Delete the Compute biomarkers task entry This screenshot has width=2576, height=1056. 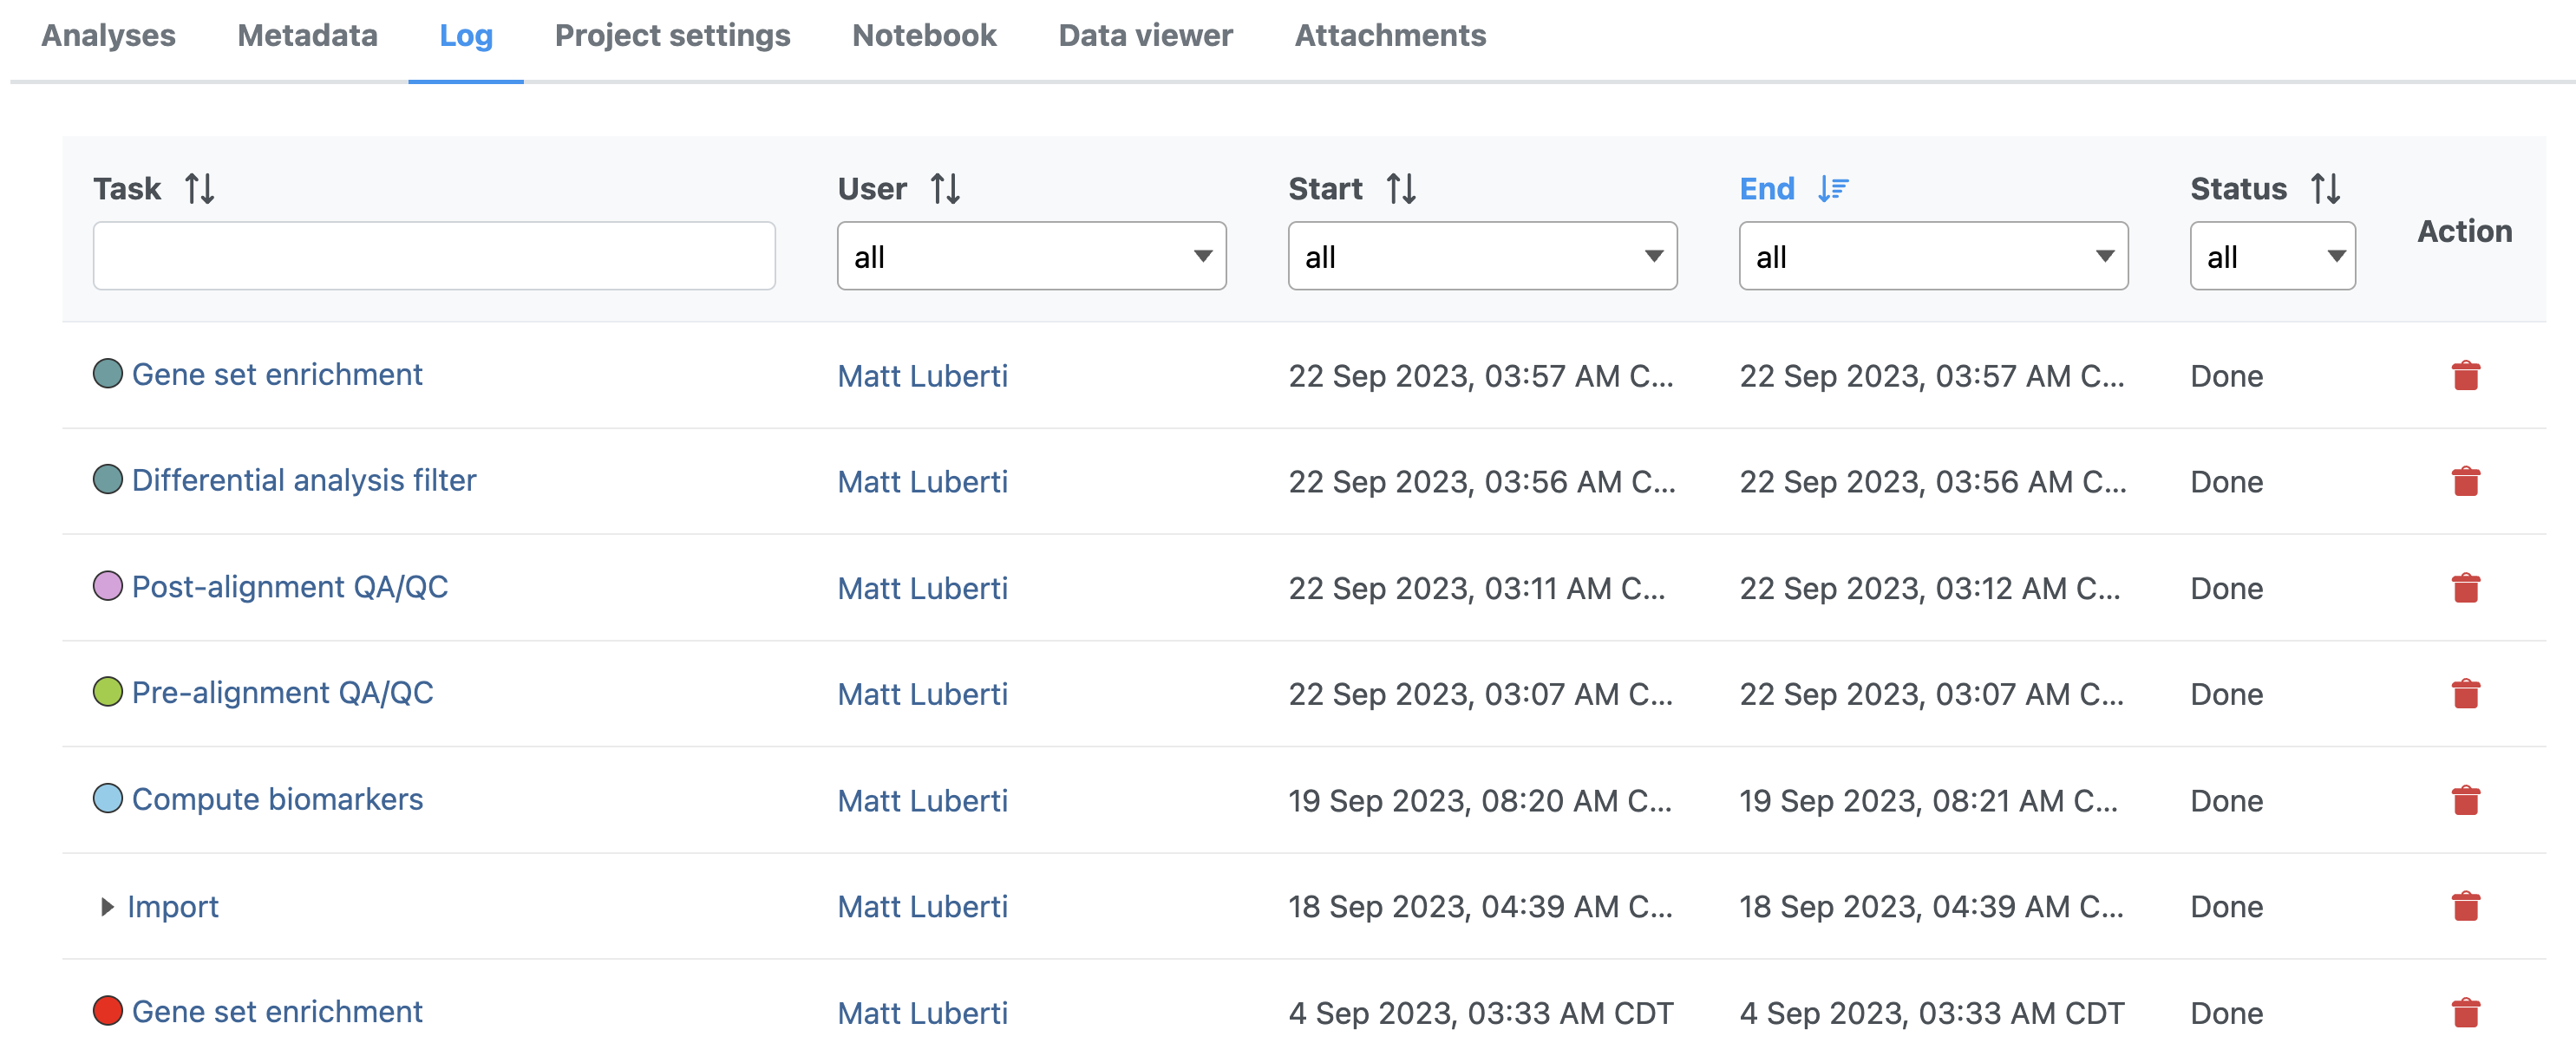(x=2465, y=801)
